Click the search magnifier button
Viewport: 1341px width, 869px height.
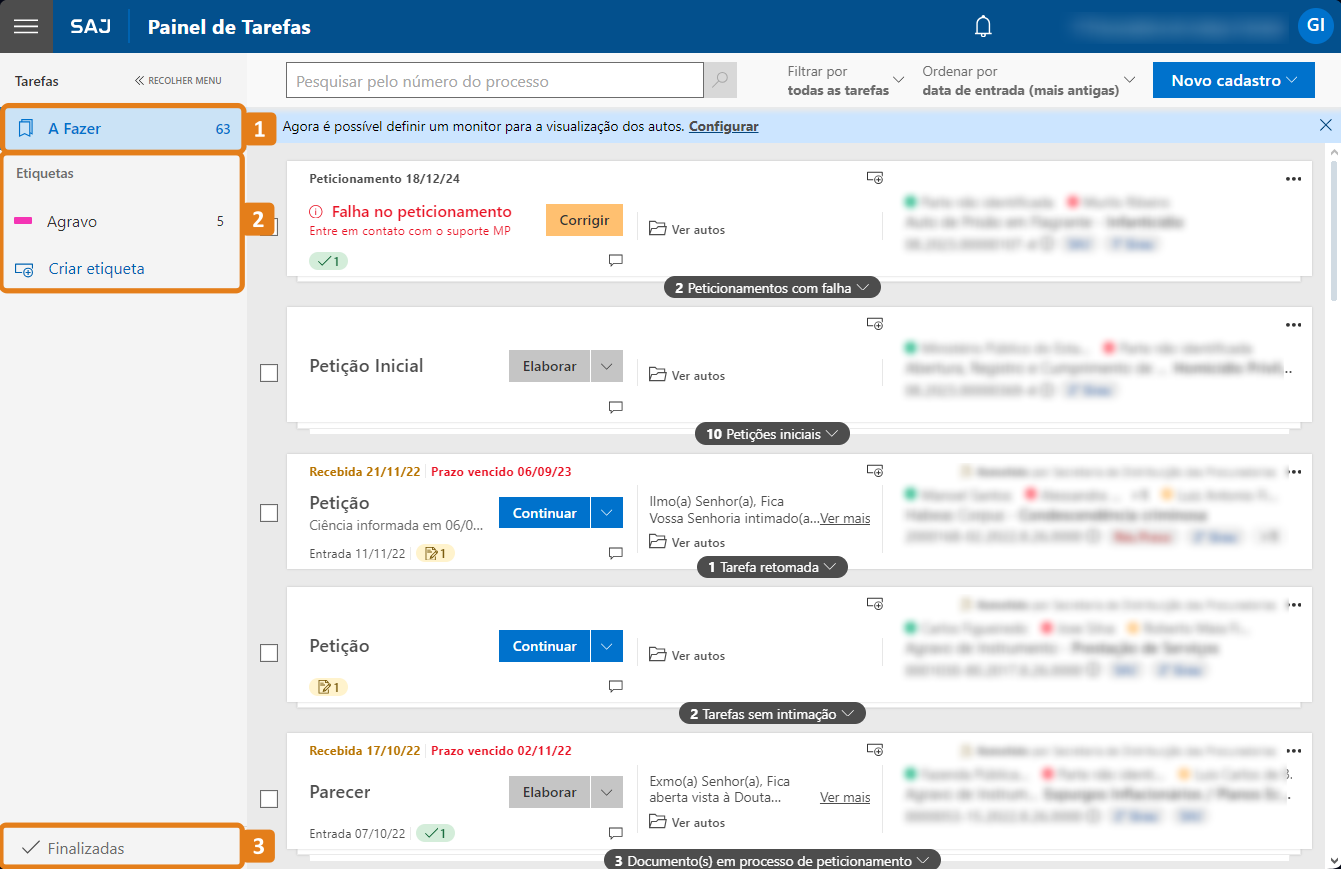pyautogui.click(x=720, y=81)
